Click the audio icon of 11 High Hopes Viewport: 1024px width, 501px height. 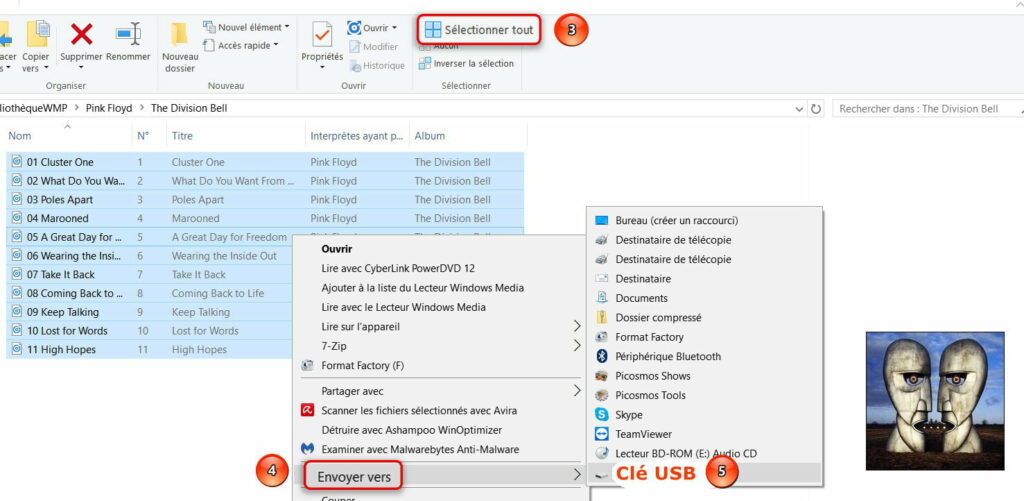(17, 349)
